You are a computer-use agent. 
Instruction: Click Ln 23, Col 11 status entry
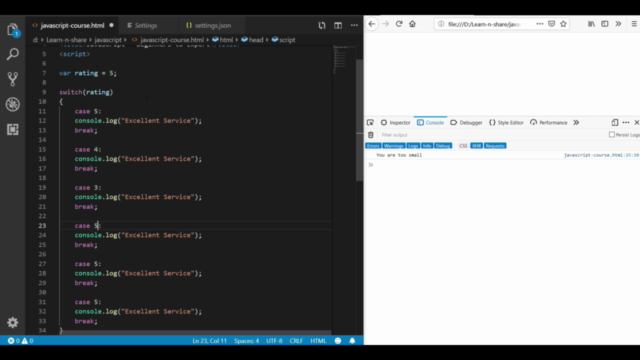209,341
